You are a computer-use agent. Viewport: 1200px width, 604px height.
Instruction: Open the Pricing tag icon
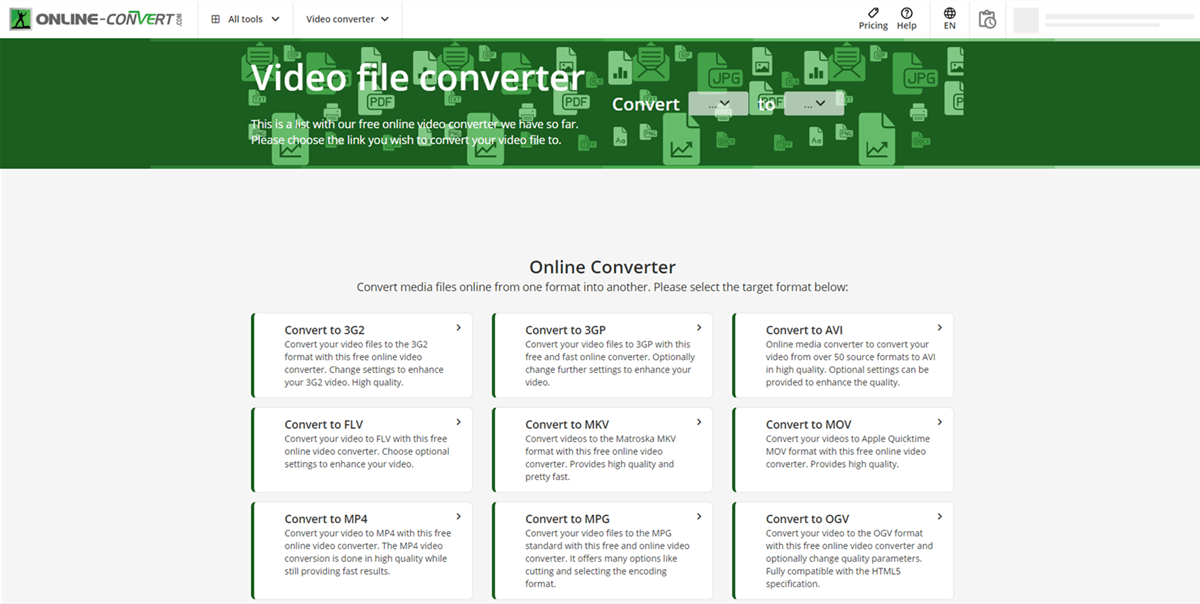click(x=873, y=13)
